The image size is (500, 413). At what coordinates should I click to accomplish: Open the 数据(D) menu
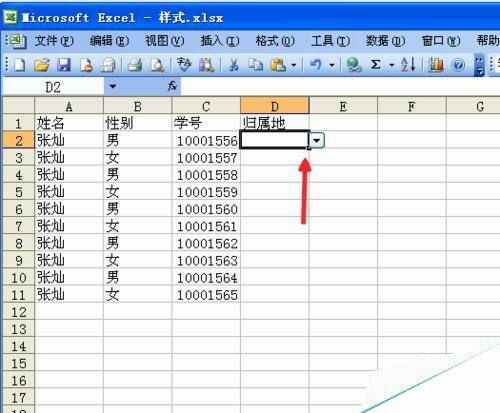pos(386,41)
